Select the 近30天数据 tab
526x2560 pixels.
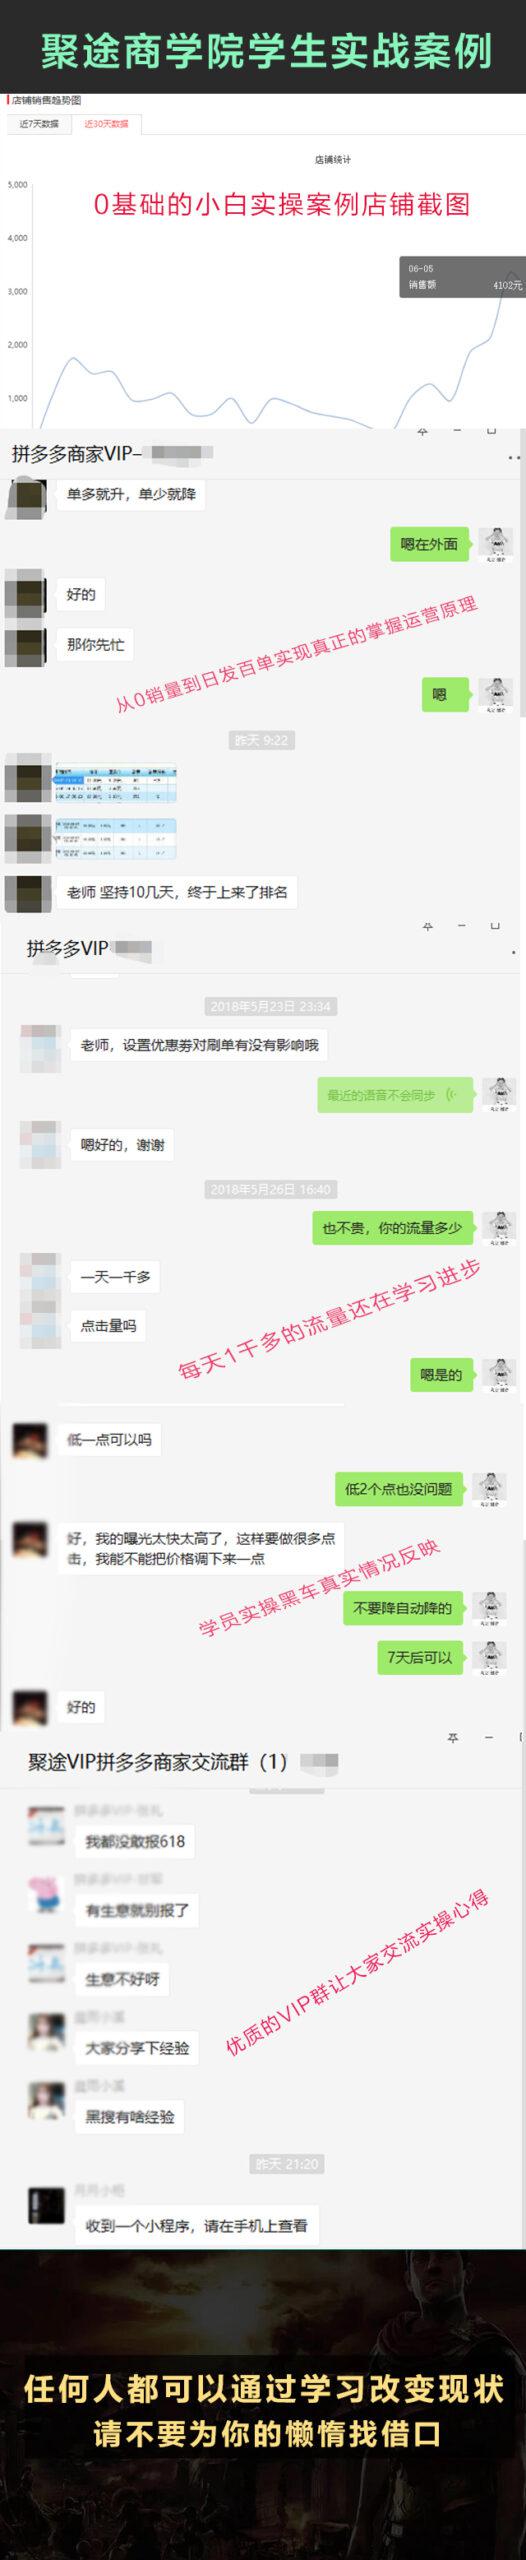coord(105,125)
